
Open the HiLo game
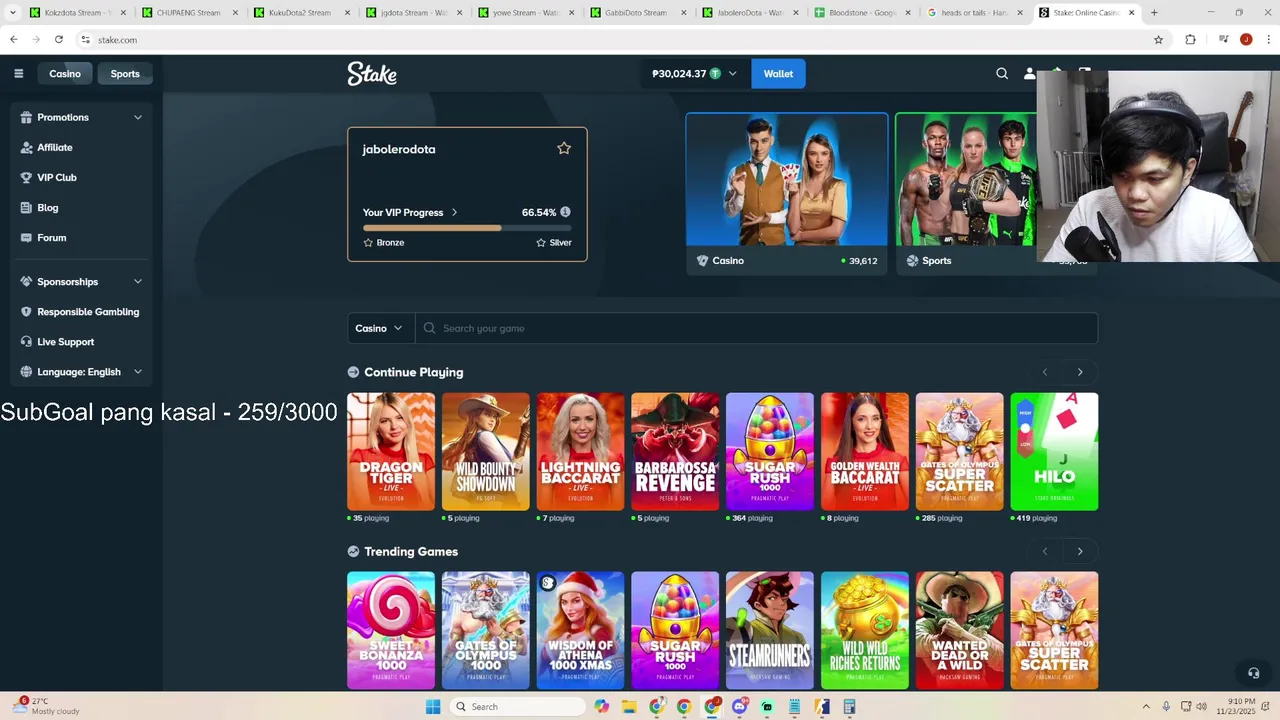[1054, 451]
